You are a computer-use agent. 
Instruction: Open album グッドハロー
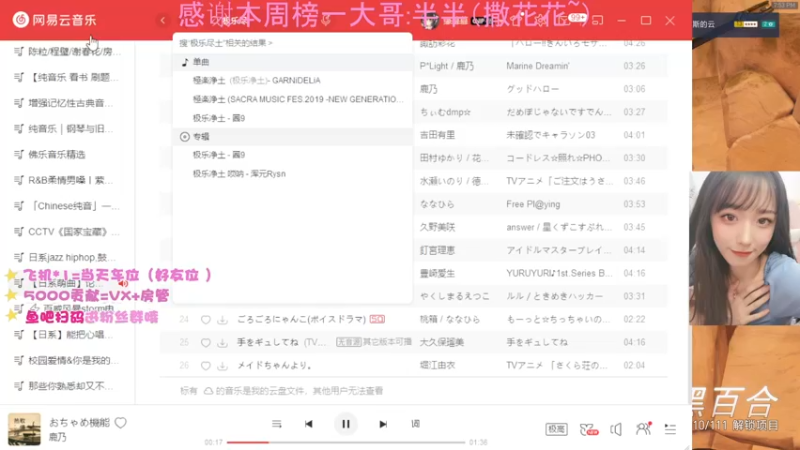533,89
